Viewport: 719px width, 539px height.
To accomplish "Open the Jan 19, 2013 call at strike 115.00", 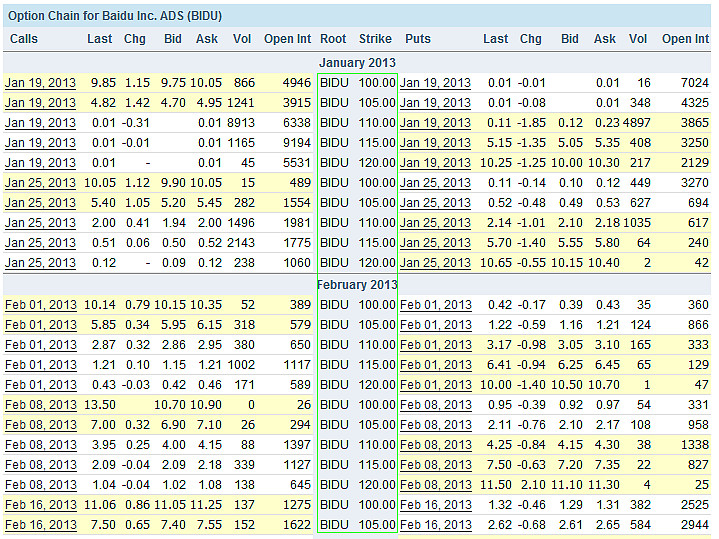I will (x=40, y=143).
